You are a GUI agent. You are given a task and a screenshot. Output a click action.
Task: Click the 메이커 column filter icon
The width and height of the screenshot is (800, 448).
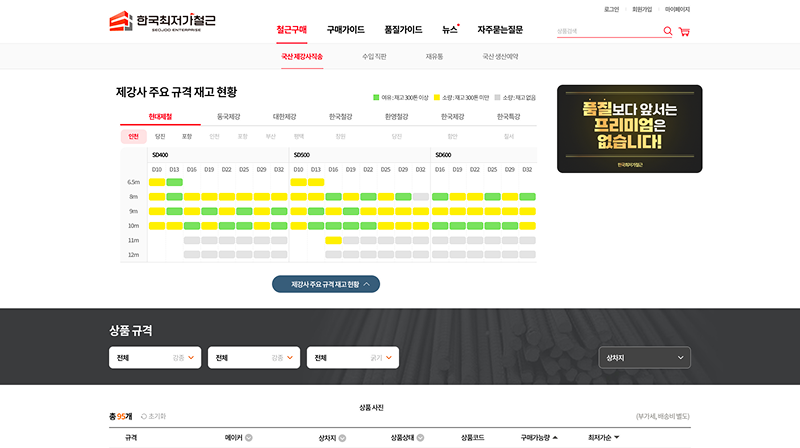point(249,438)
